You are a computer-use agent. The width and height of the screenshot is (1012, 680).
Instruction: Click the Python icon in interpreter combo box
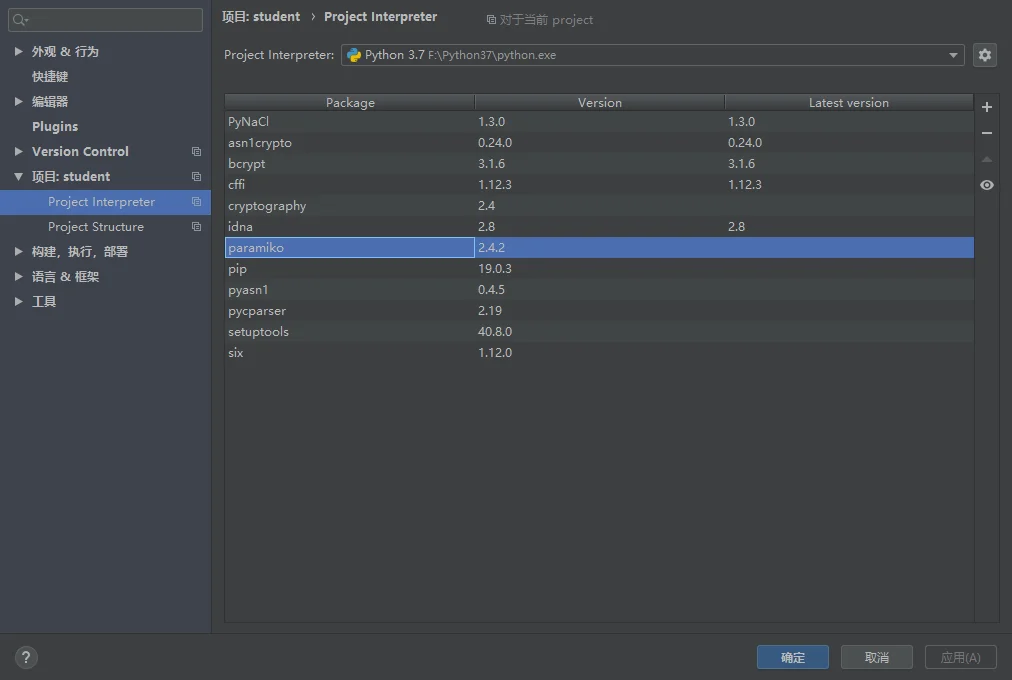click(x=354, y=55)
